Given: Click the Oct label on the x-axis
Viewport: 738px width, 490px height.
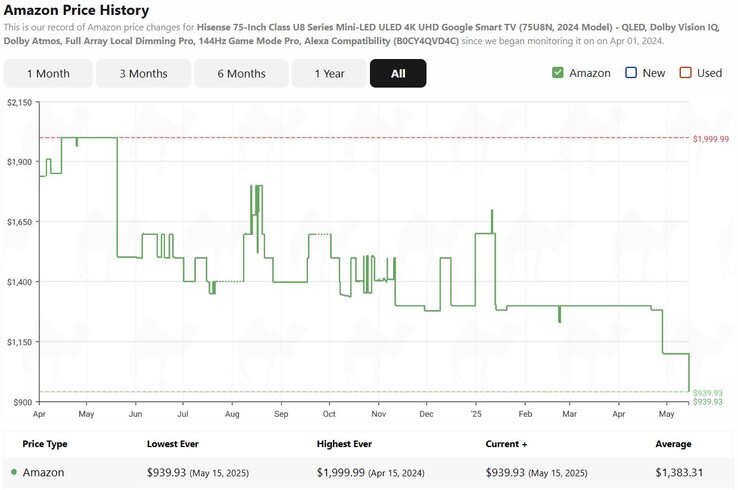Looking at the screenshot, I should [x=329, y=414].
